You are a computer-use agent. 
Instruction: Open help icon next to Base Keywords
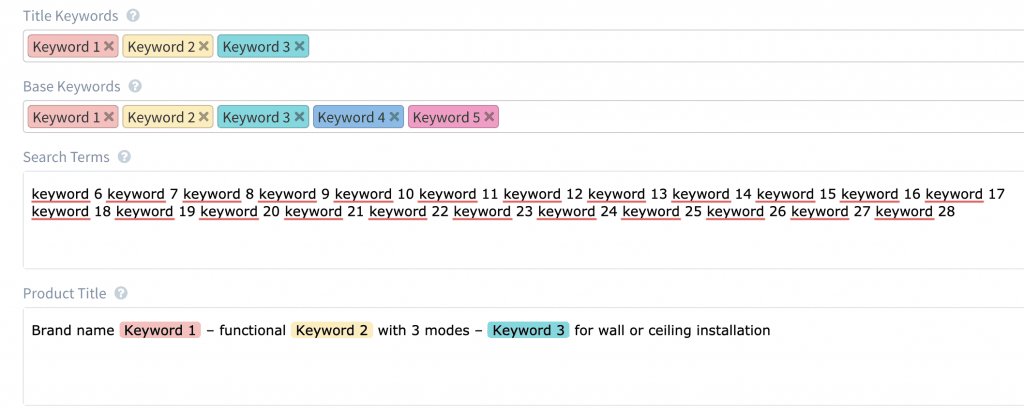click(135, 86)
